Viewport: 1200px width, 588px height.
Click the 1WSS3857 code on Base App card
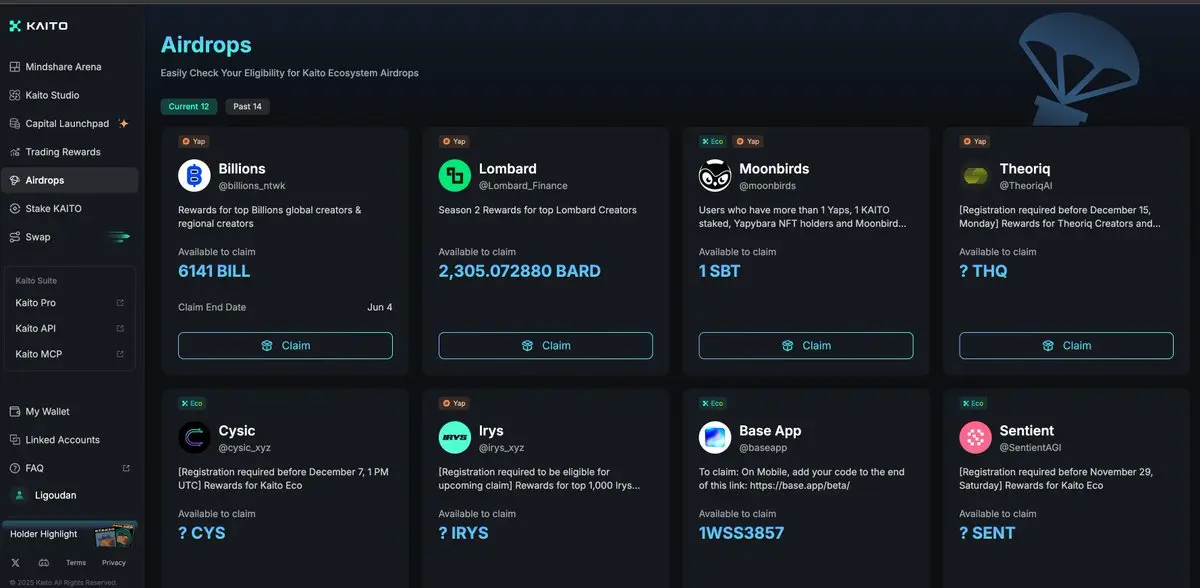(x=741, y=533)
